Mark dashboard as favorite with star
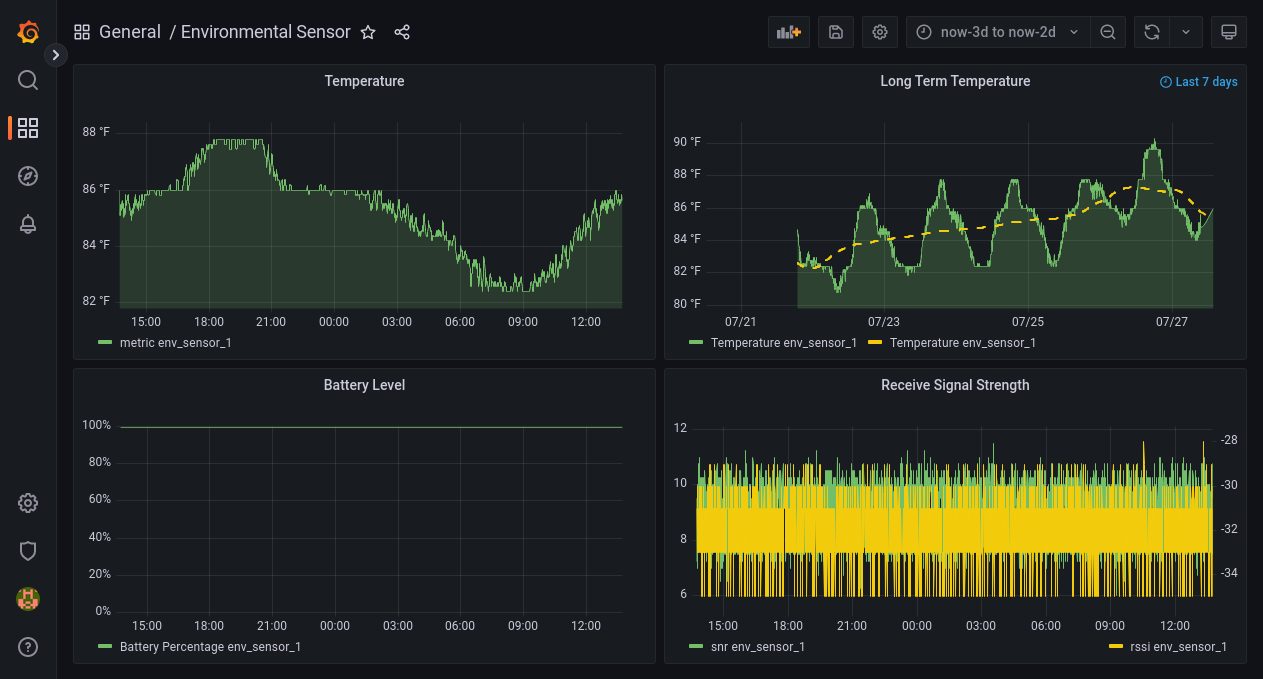 [x=368, y=32]
